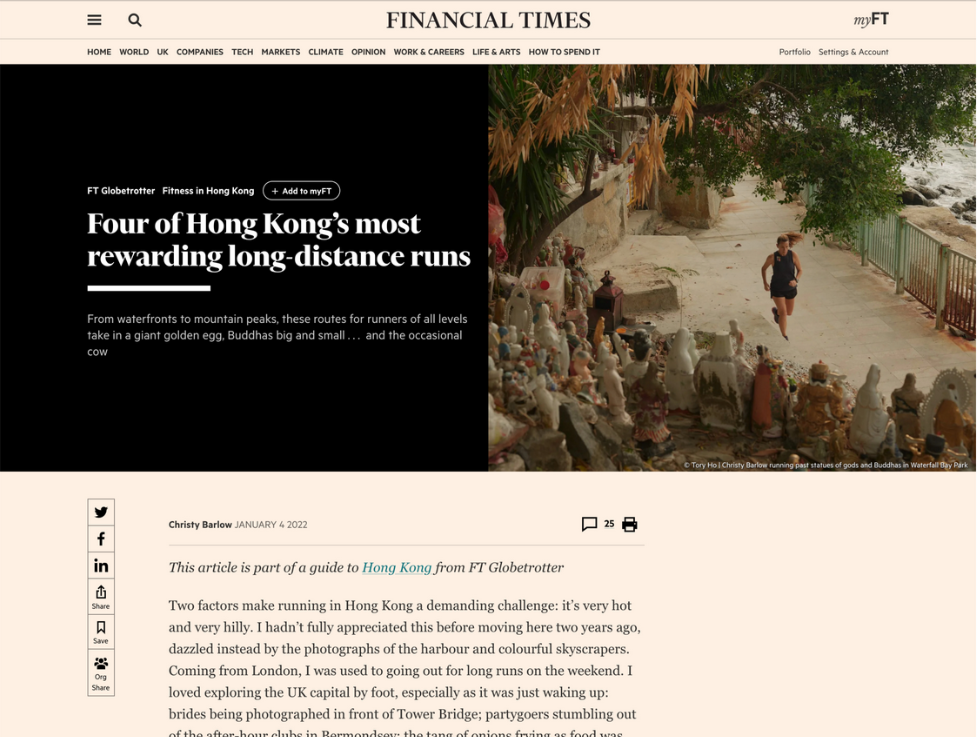Open HOW TO SPEND IT section

tap(564, 52)
